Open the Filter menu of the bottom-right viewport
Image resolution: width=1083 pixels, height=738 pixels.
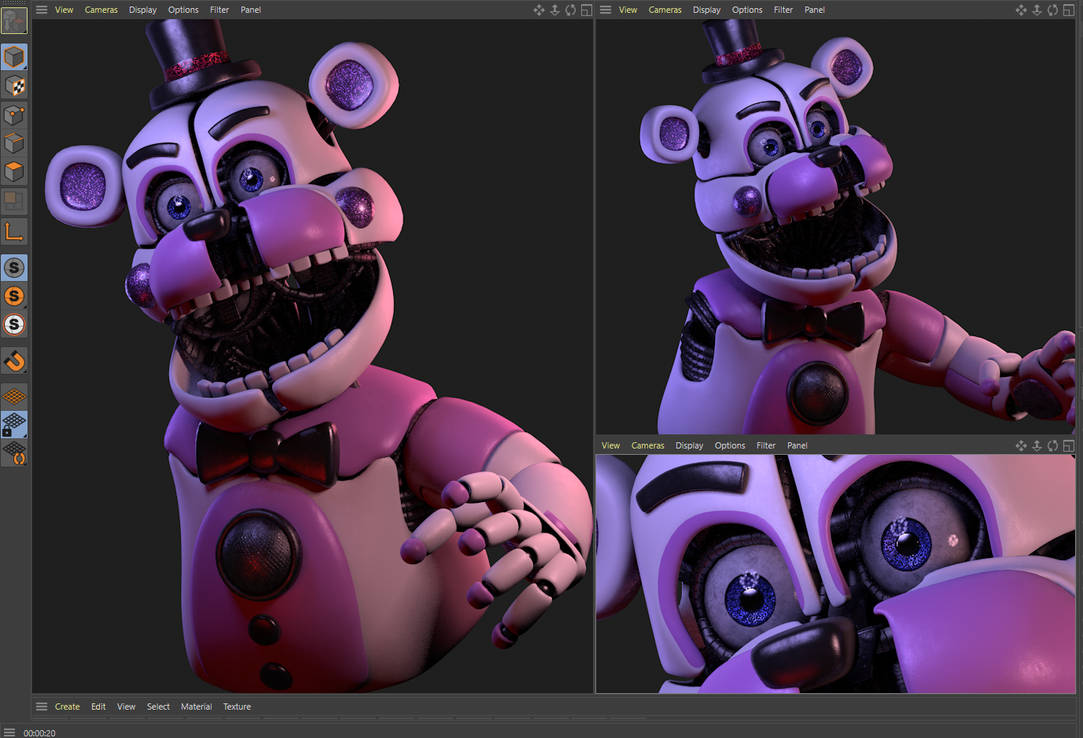765,445
